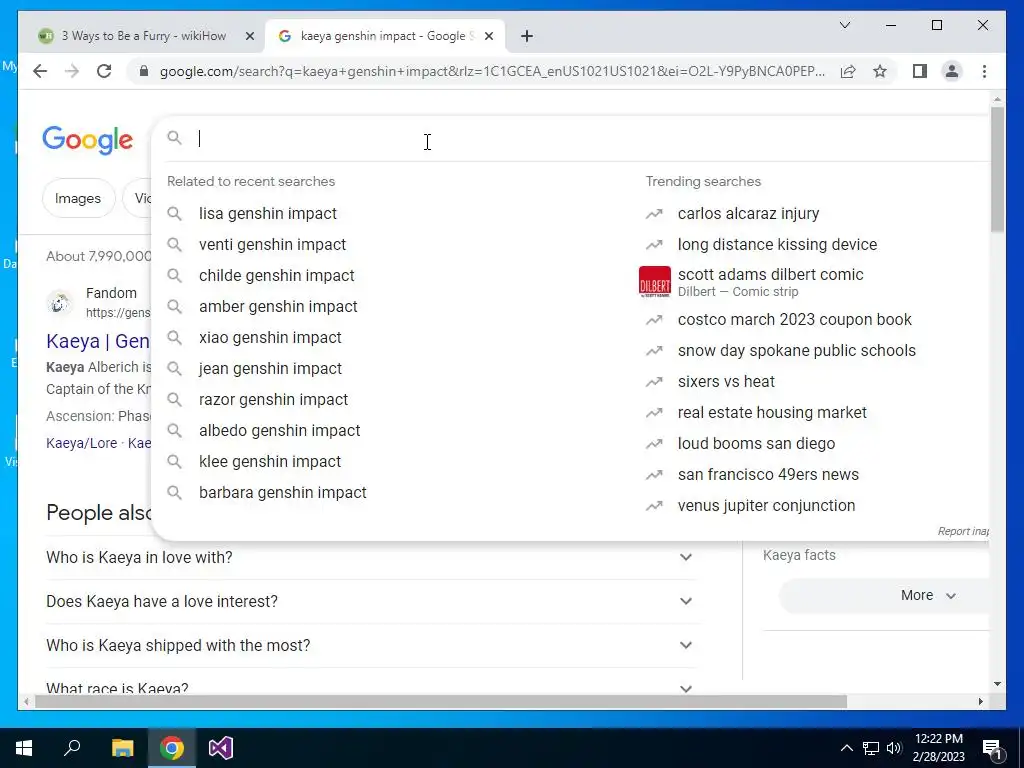Click in the Google search text field
The width and height of the screenshot is (1024, 768).
588,138
